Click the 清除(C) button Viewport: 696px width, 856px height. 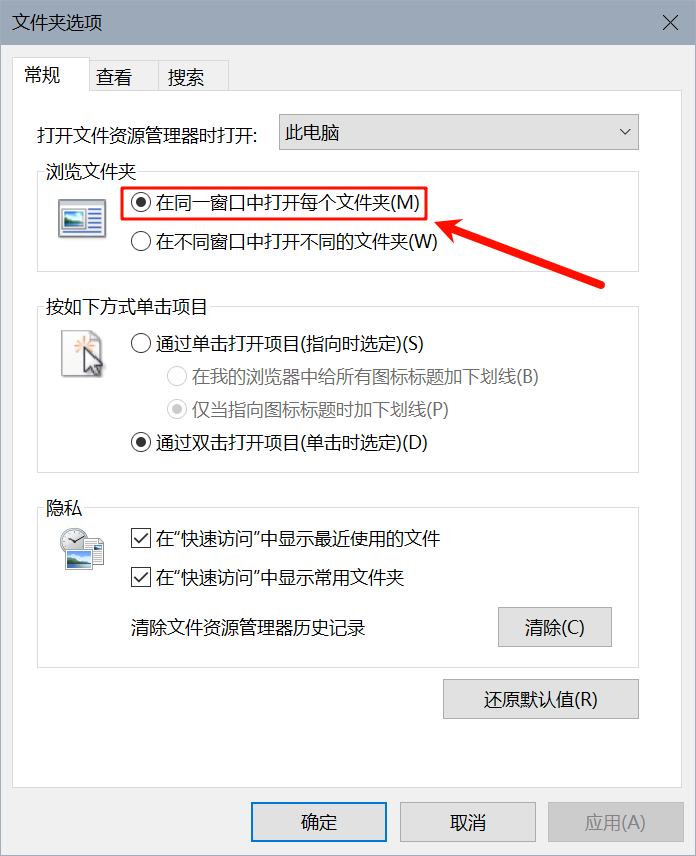pyautogui.click(x=555, y=627)
